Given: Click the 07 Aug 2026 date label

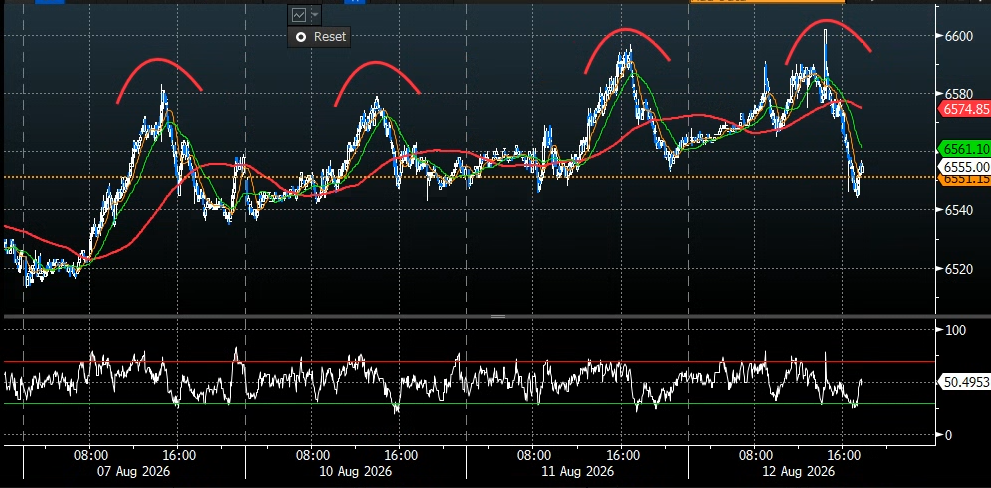Looking at the screenshot, I should coord(134,472).
